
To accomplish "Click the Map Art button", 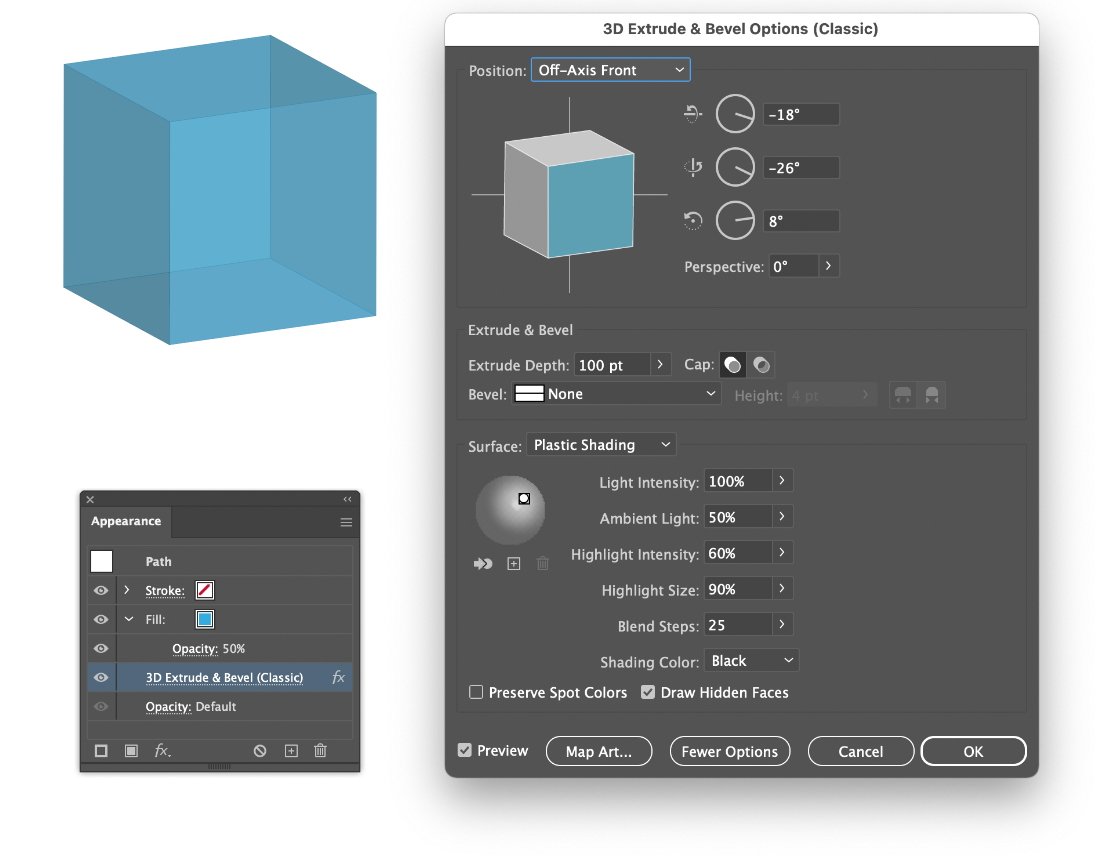I will [x=599, y=751].
